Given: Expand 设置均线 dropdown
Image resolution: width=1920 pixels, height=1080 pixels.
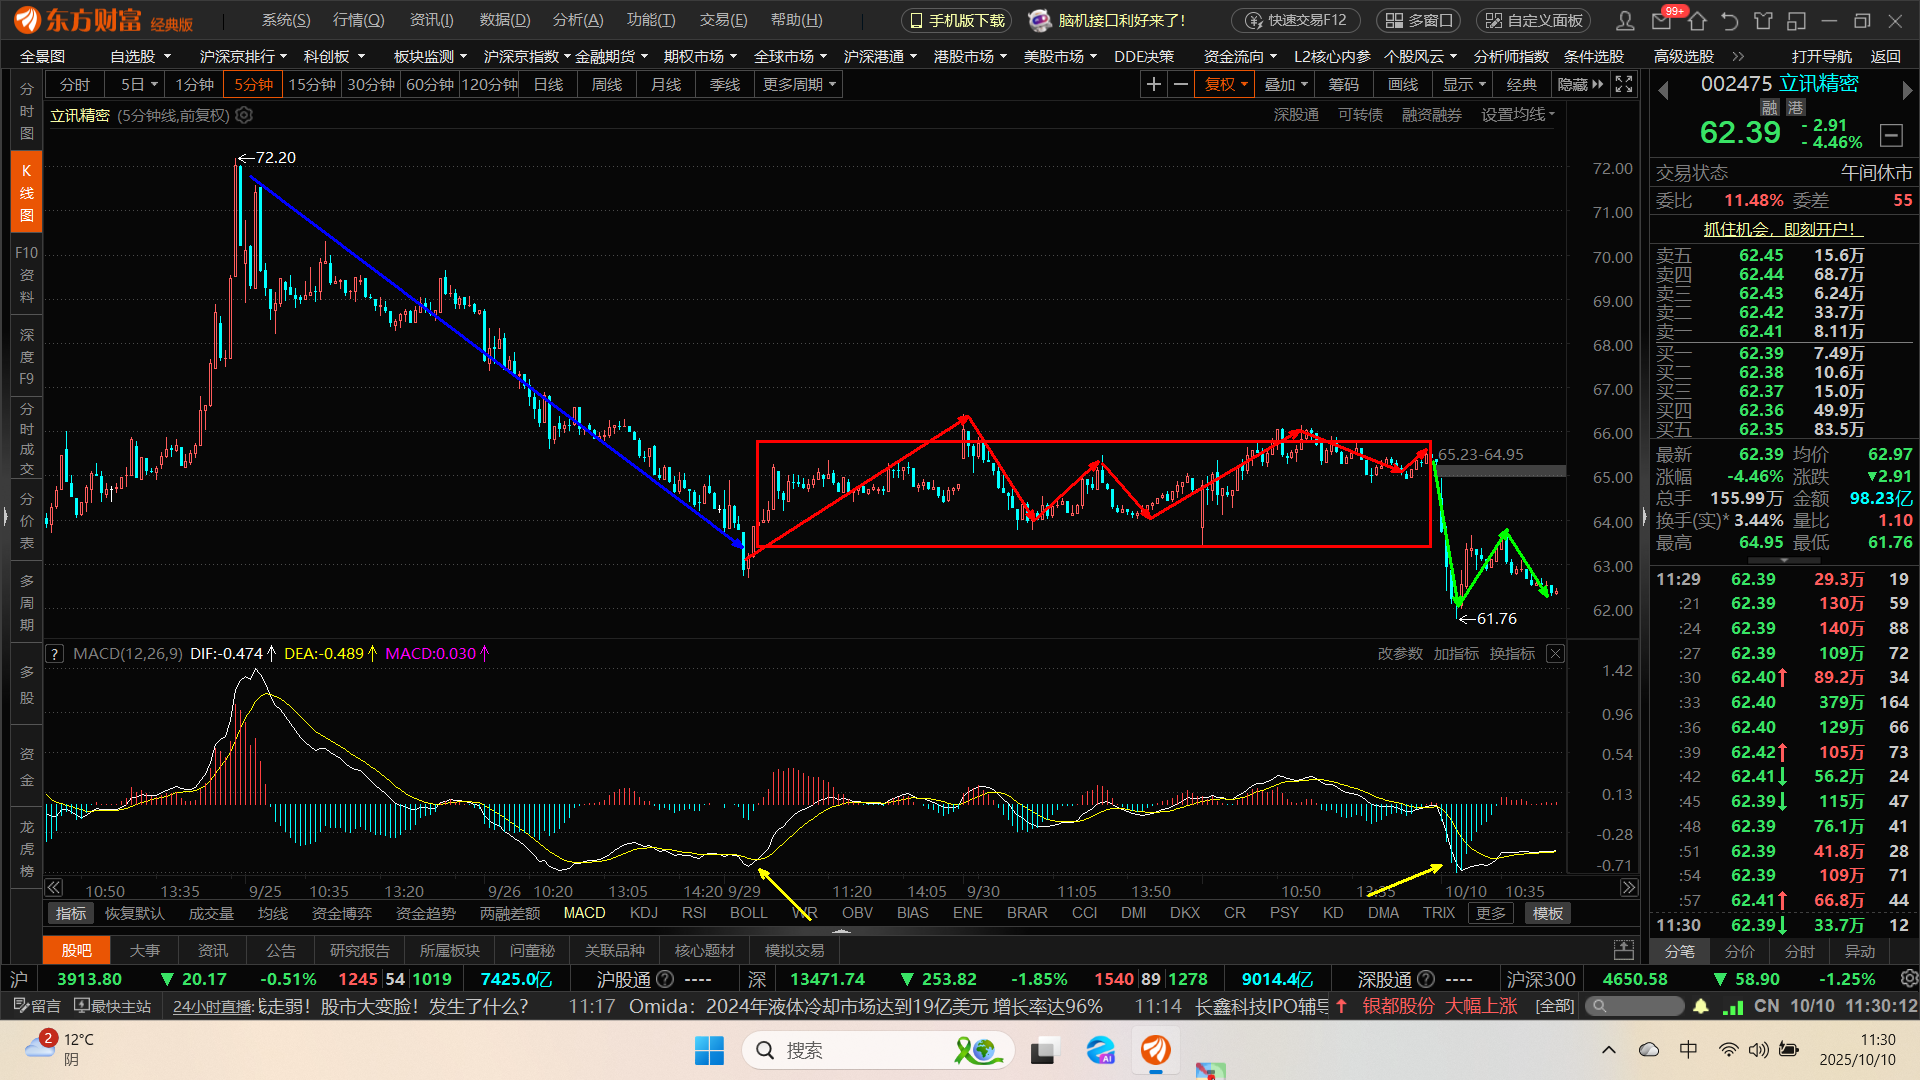Looking at the screenshot, I should coord(1517,115).
